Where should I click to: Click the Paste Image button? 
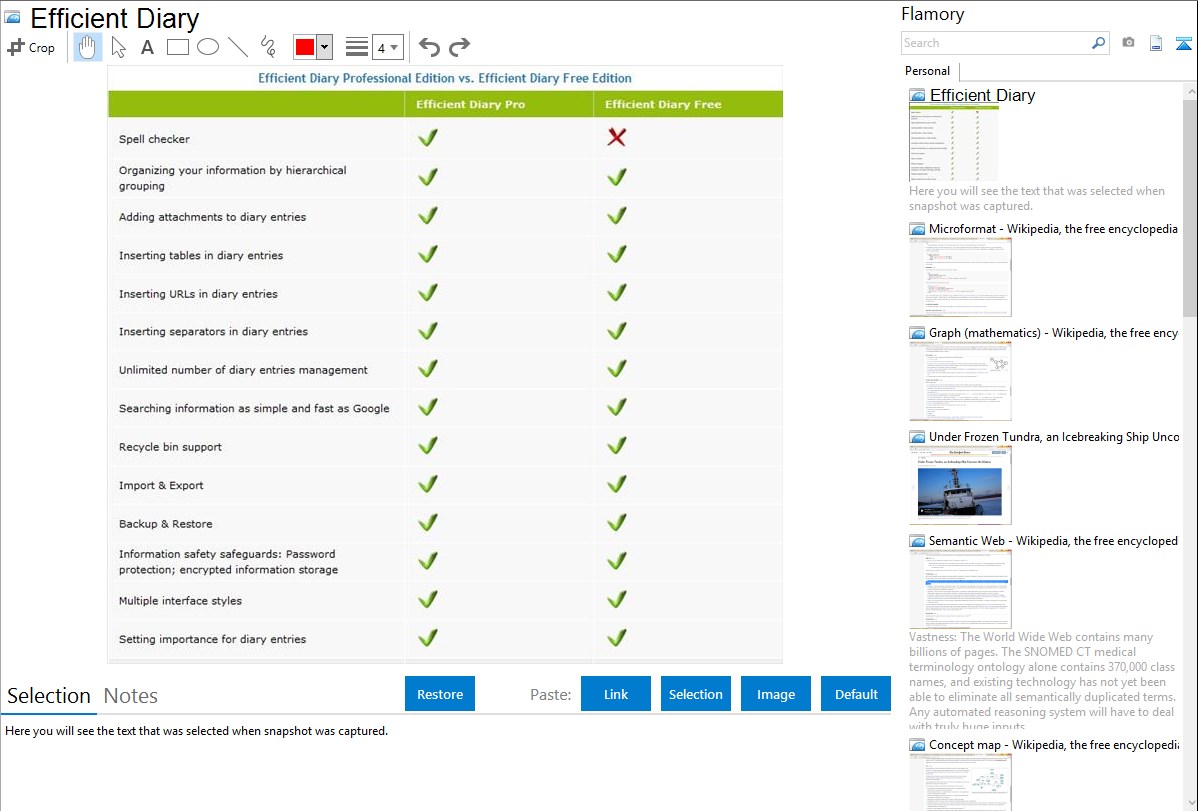(x=776, y=694)
